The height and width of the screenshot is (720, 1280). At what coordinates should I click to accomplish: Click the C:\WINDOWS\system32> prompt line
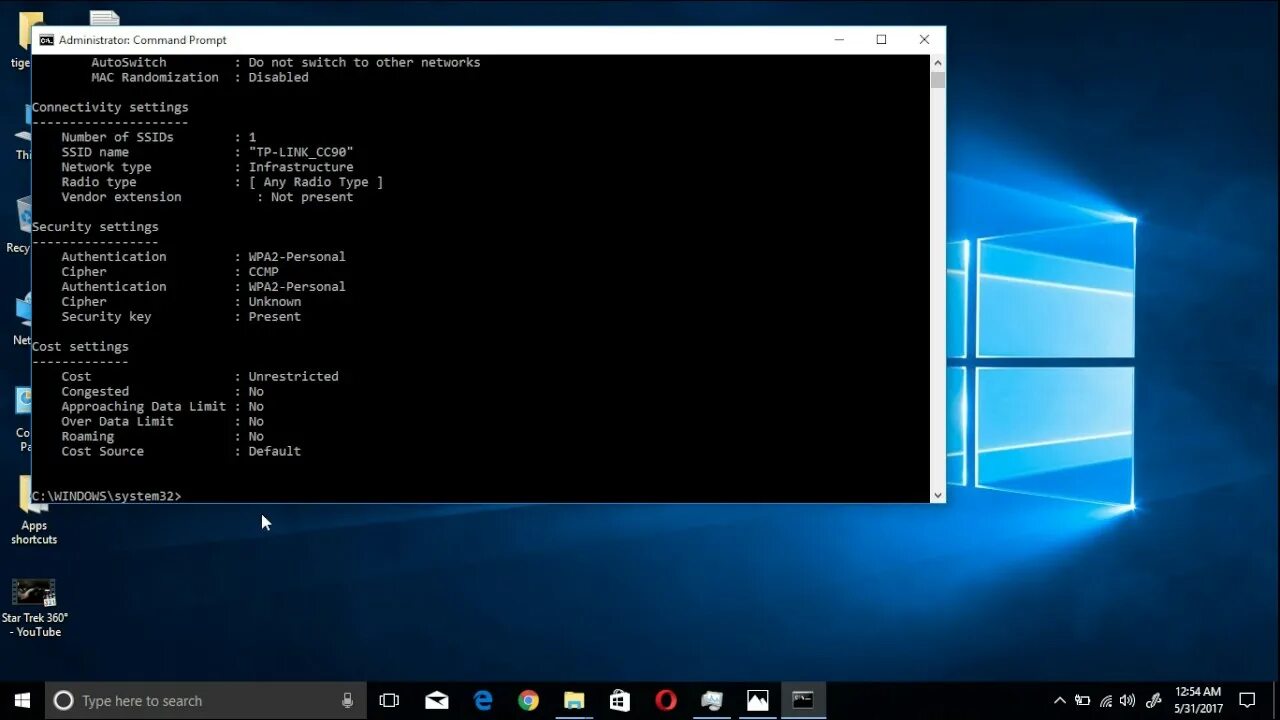[x=107, y=496]
